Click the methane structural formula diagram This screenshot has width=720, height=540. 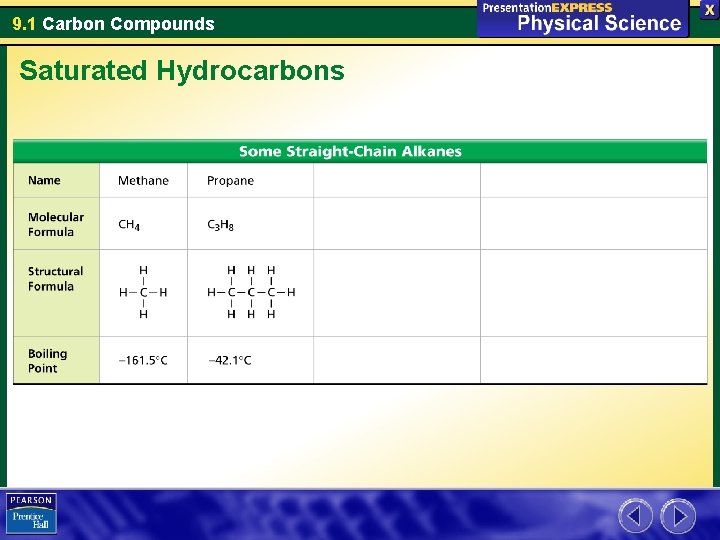[143, 292]
